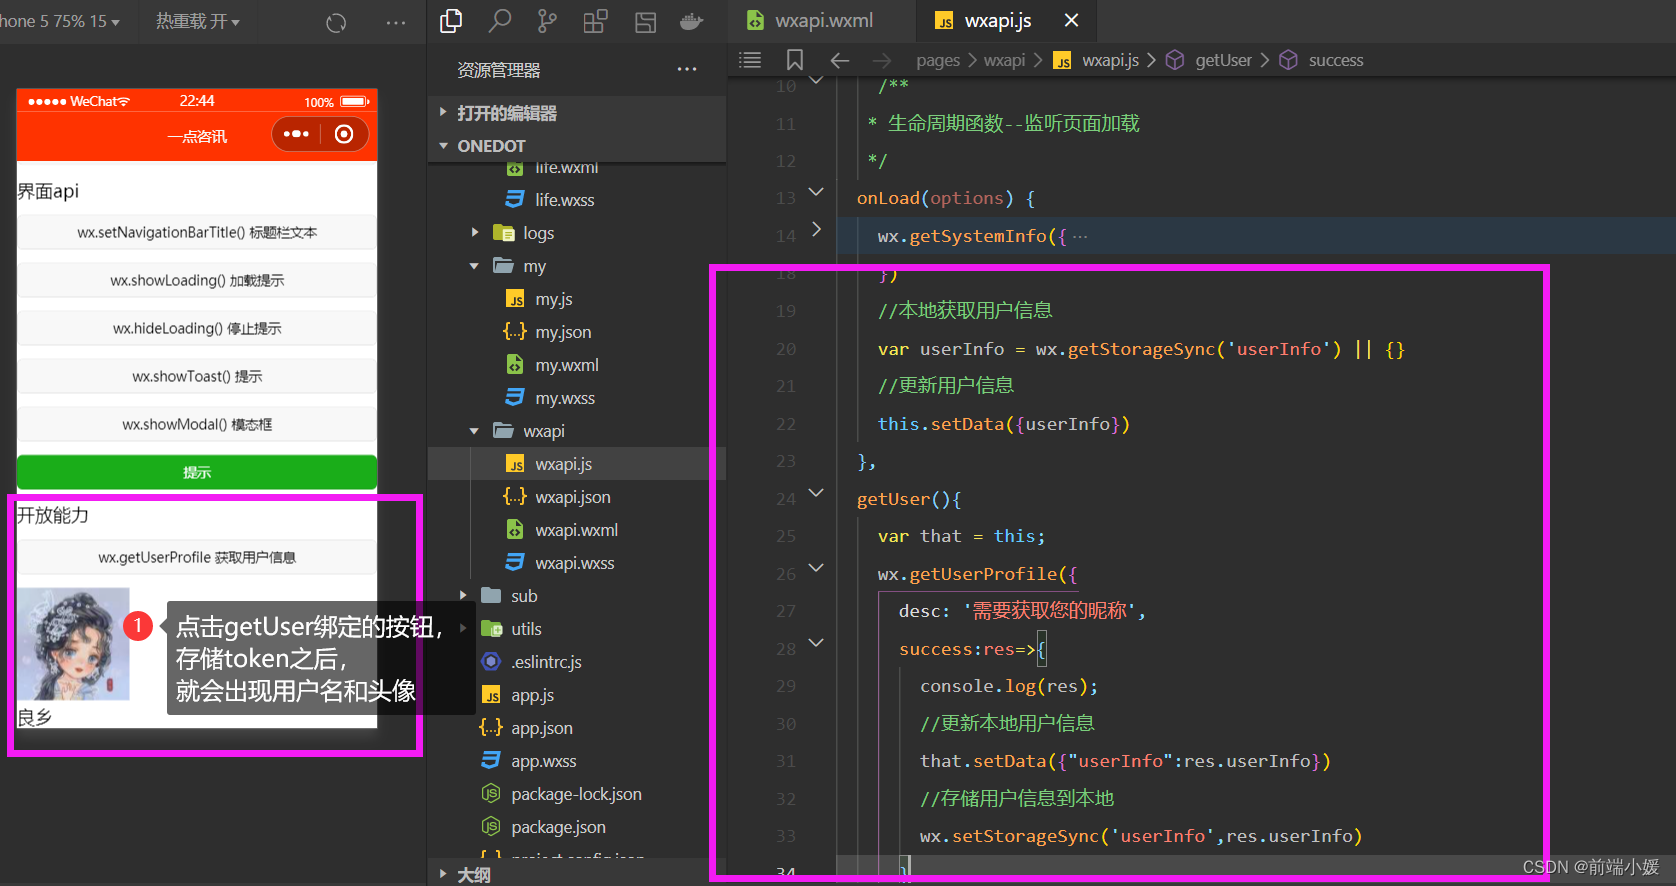Screen dimensions: 1676x886
Task: Collapse the my folder
Action: [x=475, y=266]
